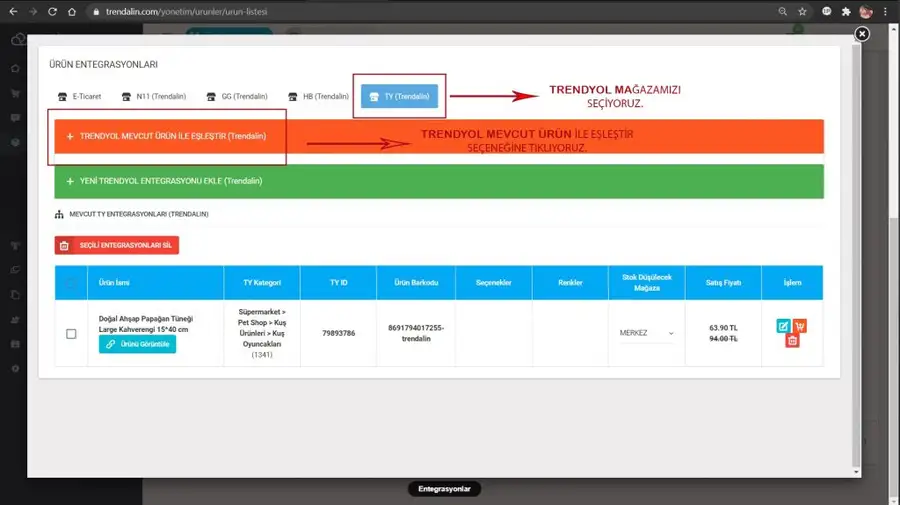Click the chat message icon in left sidebar
This screenshot has width=900, height=505.
pos(15,118)
